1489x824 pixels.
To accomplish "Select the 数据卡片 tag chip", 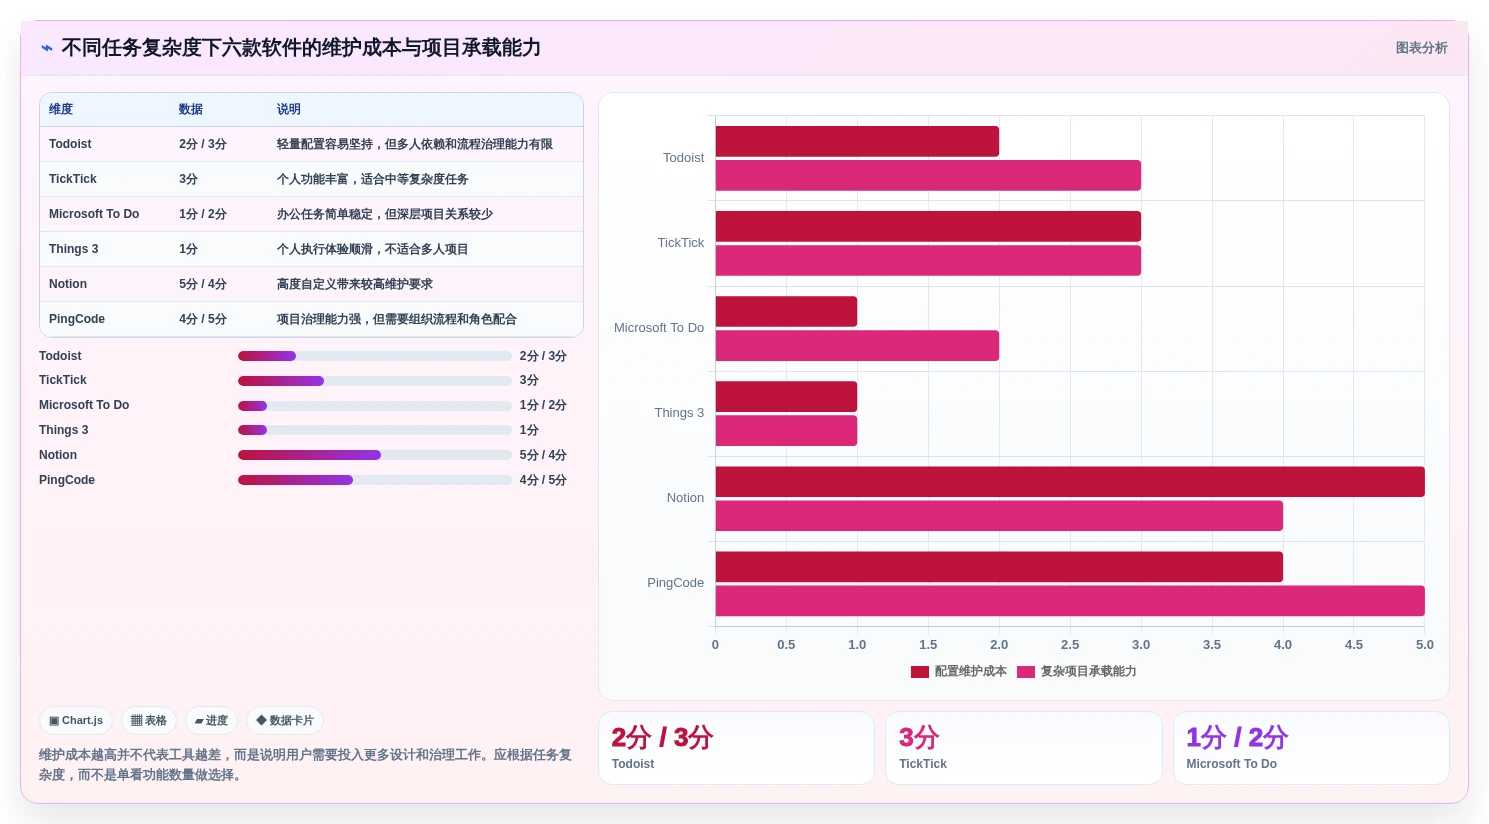I will [285, 720].
